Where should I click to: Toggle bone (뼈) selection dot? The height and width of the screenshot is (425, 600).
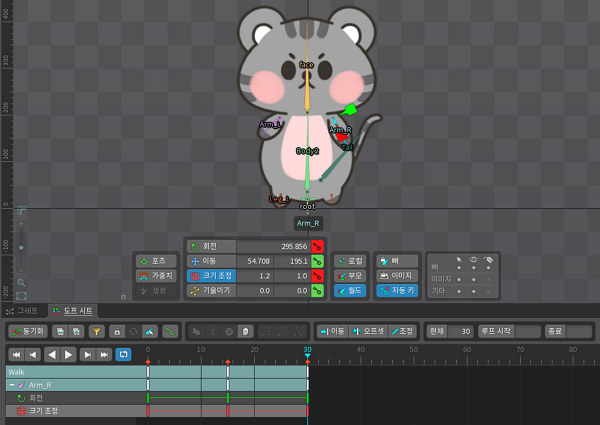tap(459, 267)
